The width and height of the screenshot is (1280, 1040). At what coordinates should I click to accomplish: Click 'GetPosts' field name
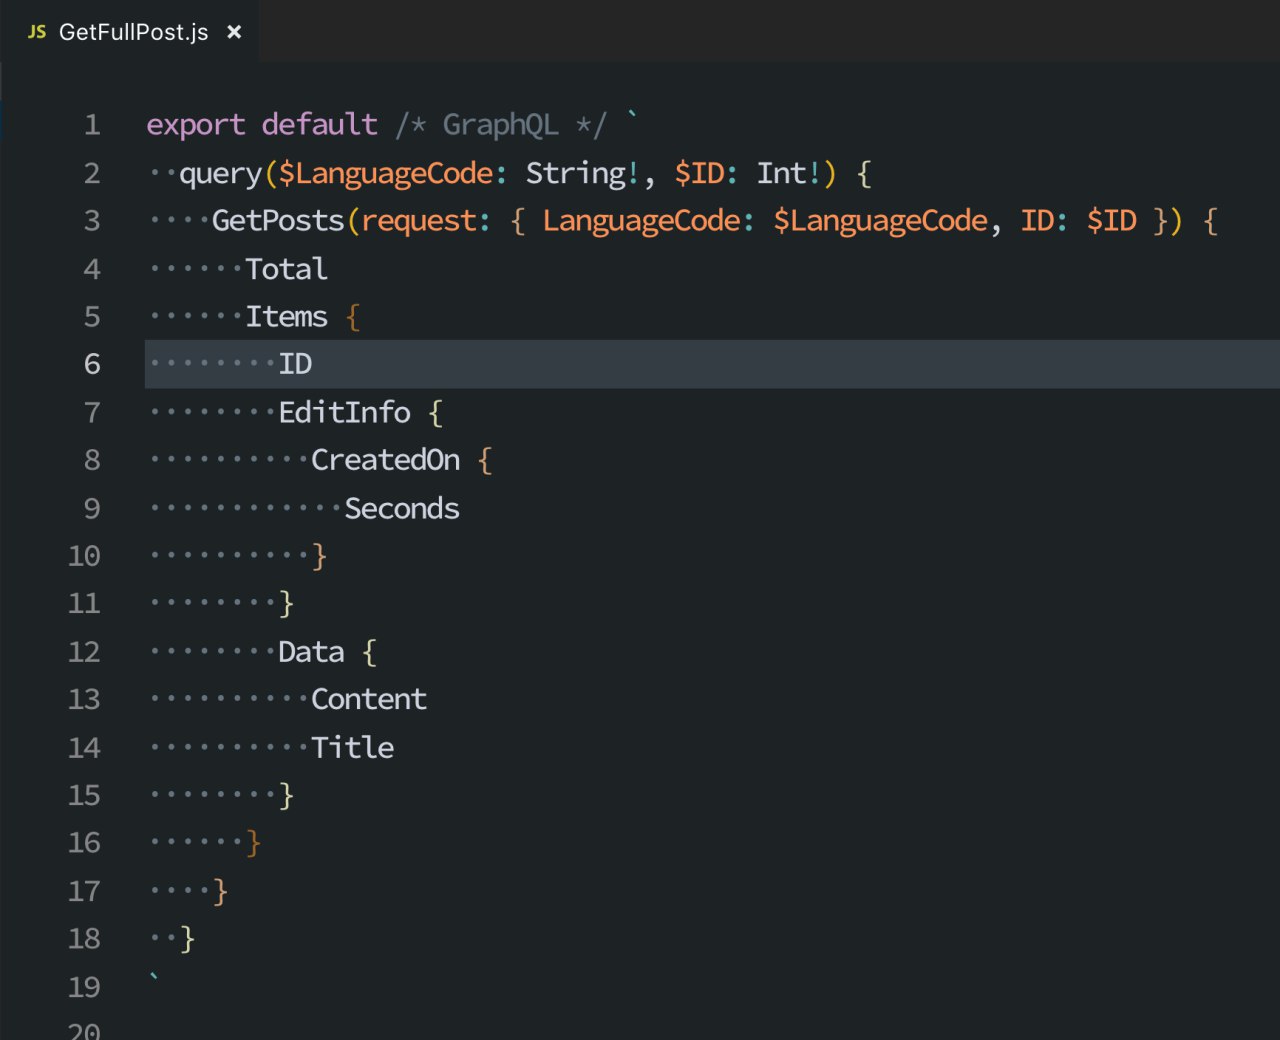tap(278, 221)
